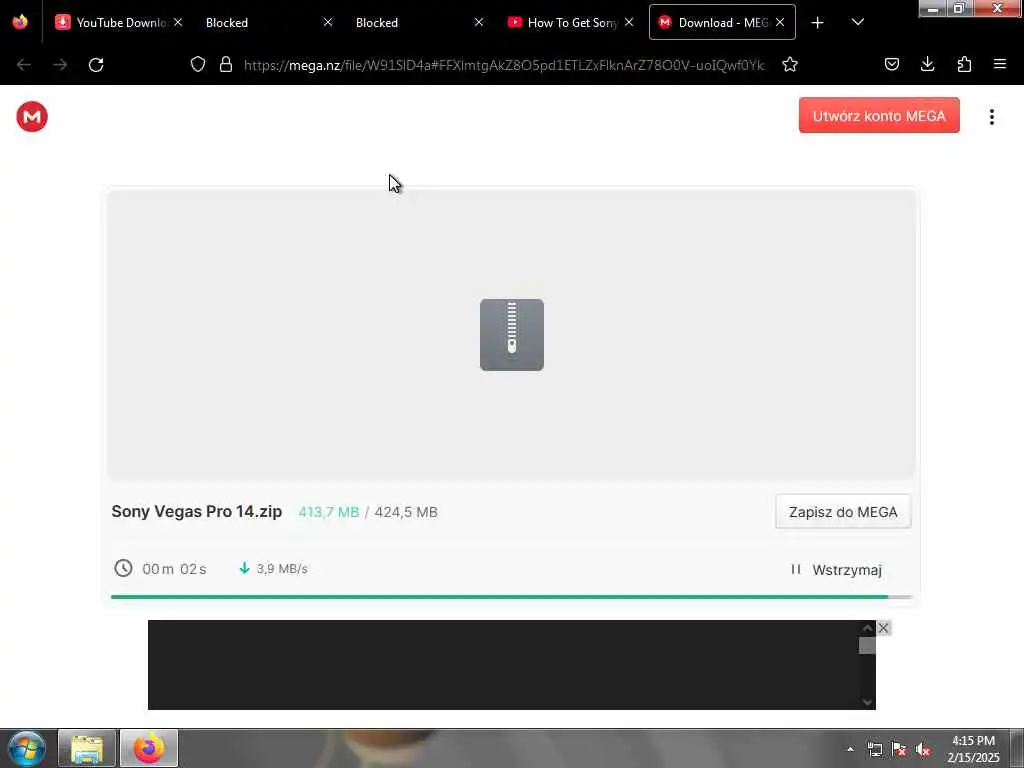This screenshot has width=1024, height=768.
Task: Close the ad banner with X
Action: point(883,628)
